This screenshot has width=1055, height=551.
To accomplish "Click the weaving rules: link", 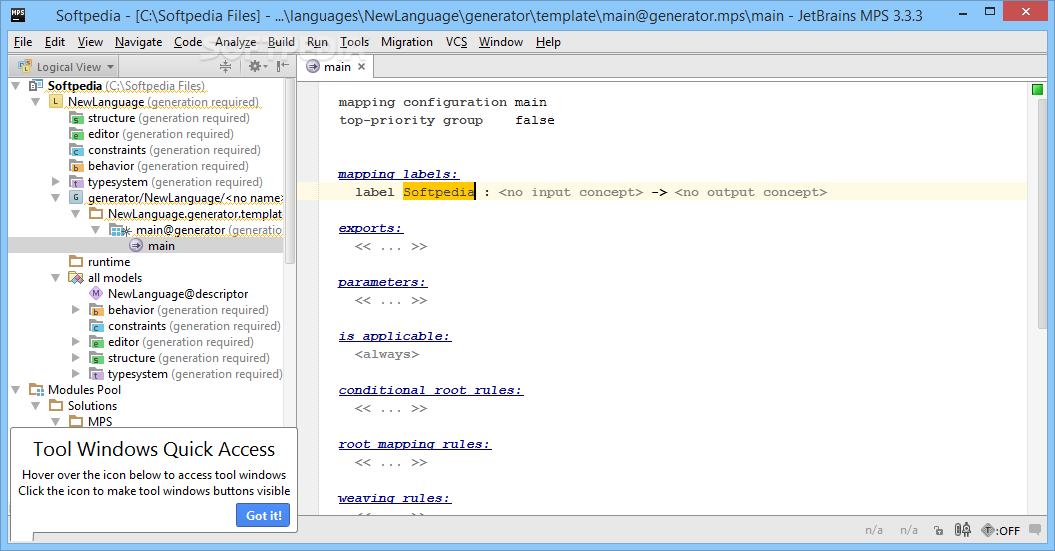I will pos(394,499).
